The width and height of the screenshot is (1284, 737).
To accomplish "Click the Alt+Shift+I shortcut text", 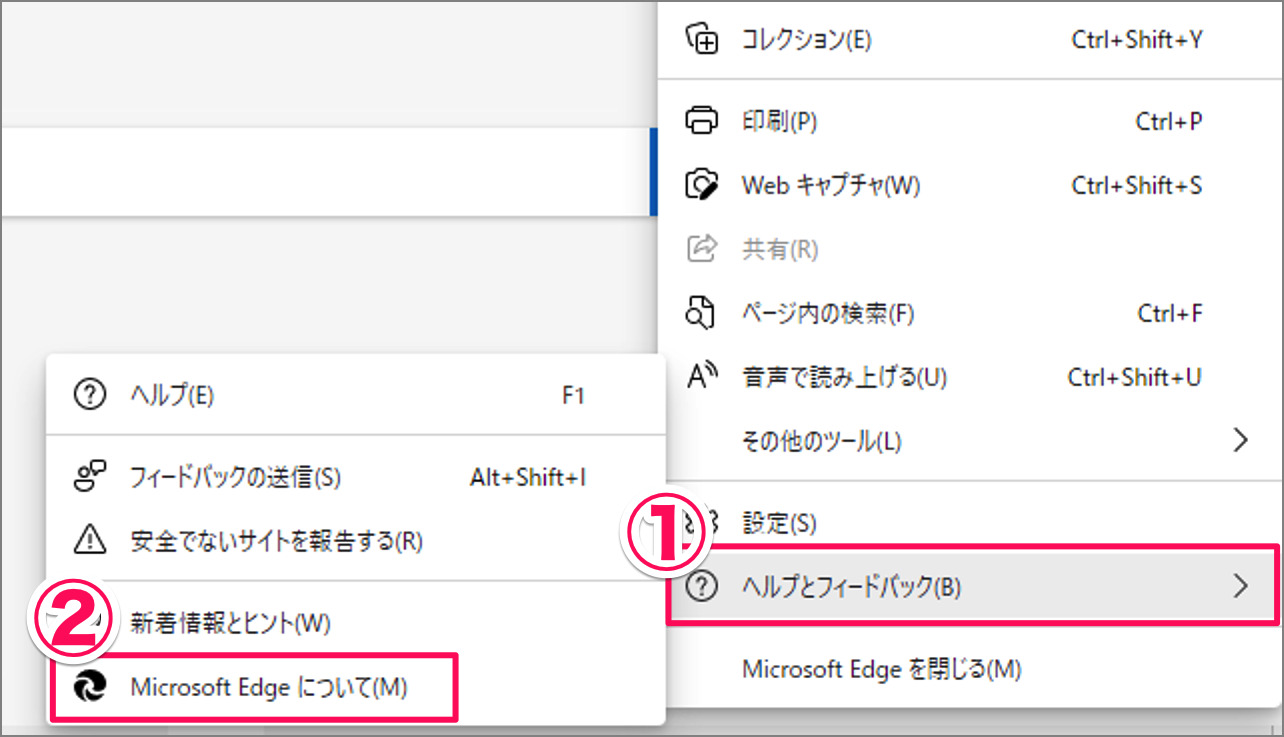I will coord(528,477).
